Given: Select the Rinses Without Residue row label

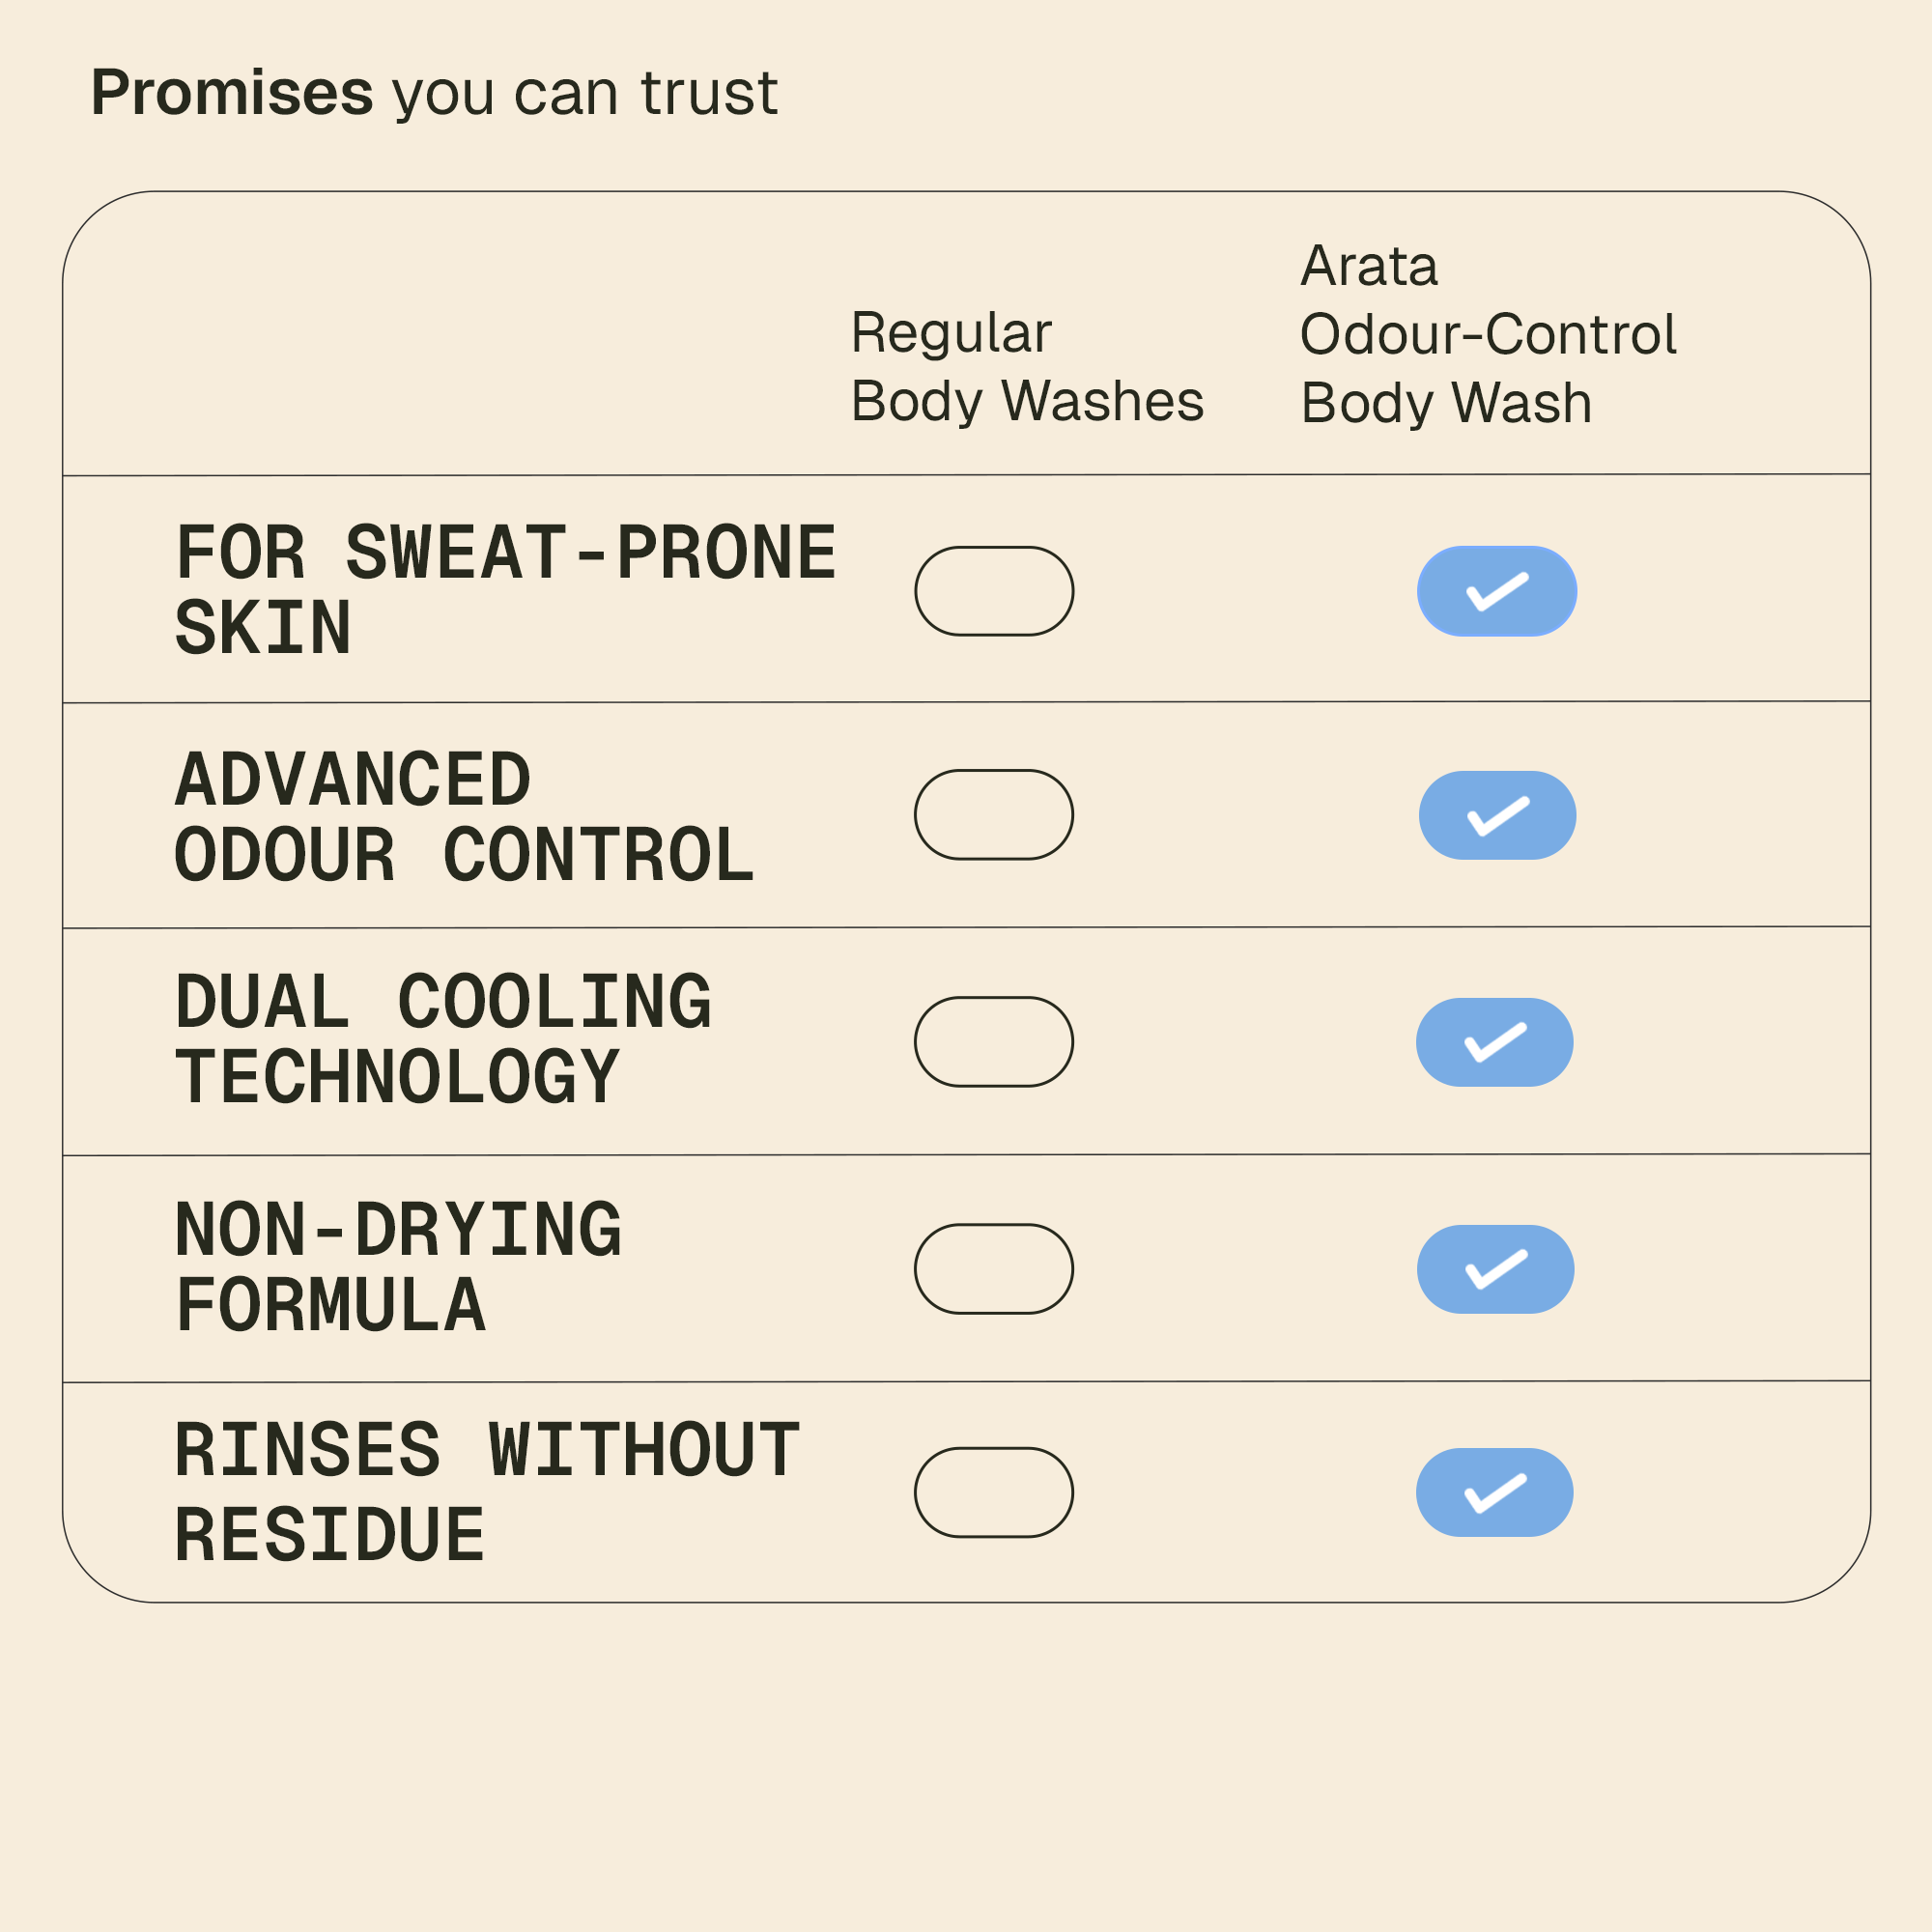Looking at the screenshot, I should pos(487,1492).
